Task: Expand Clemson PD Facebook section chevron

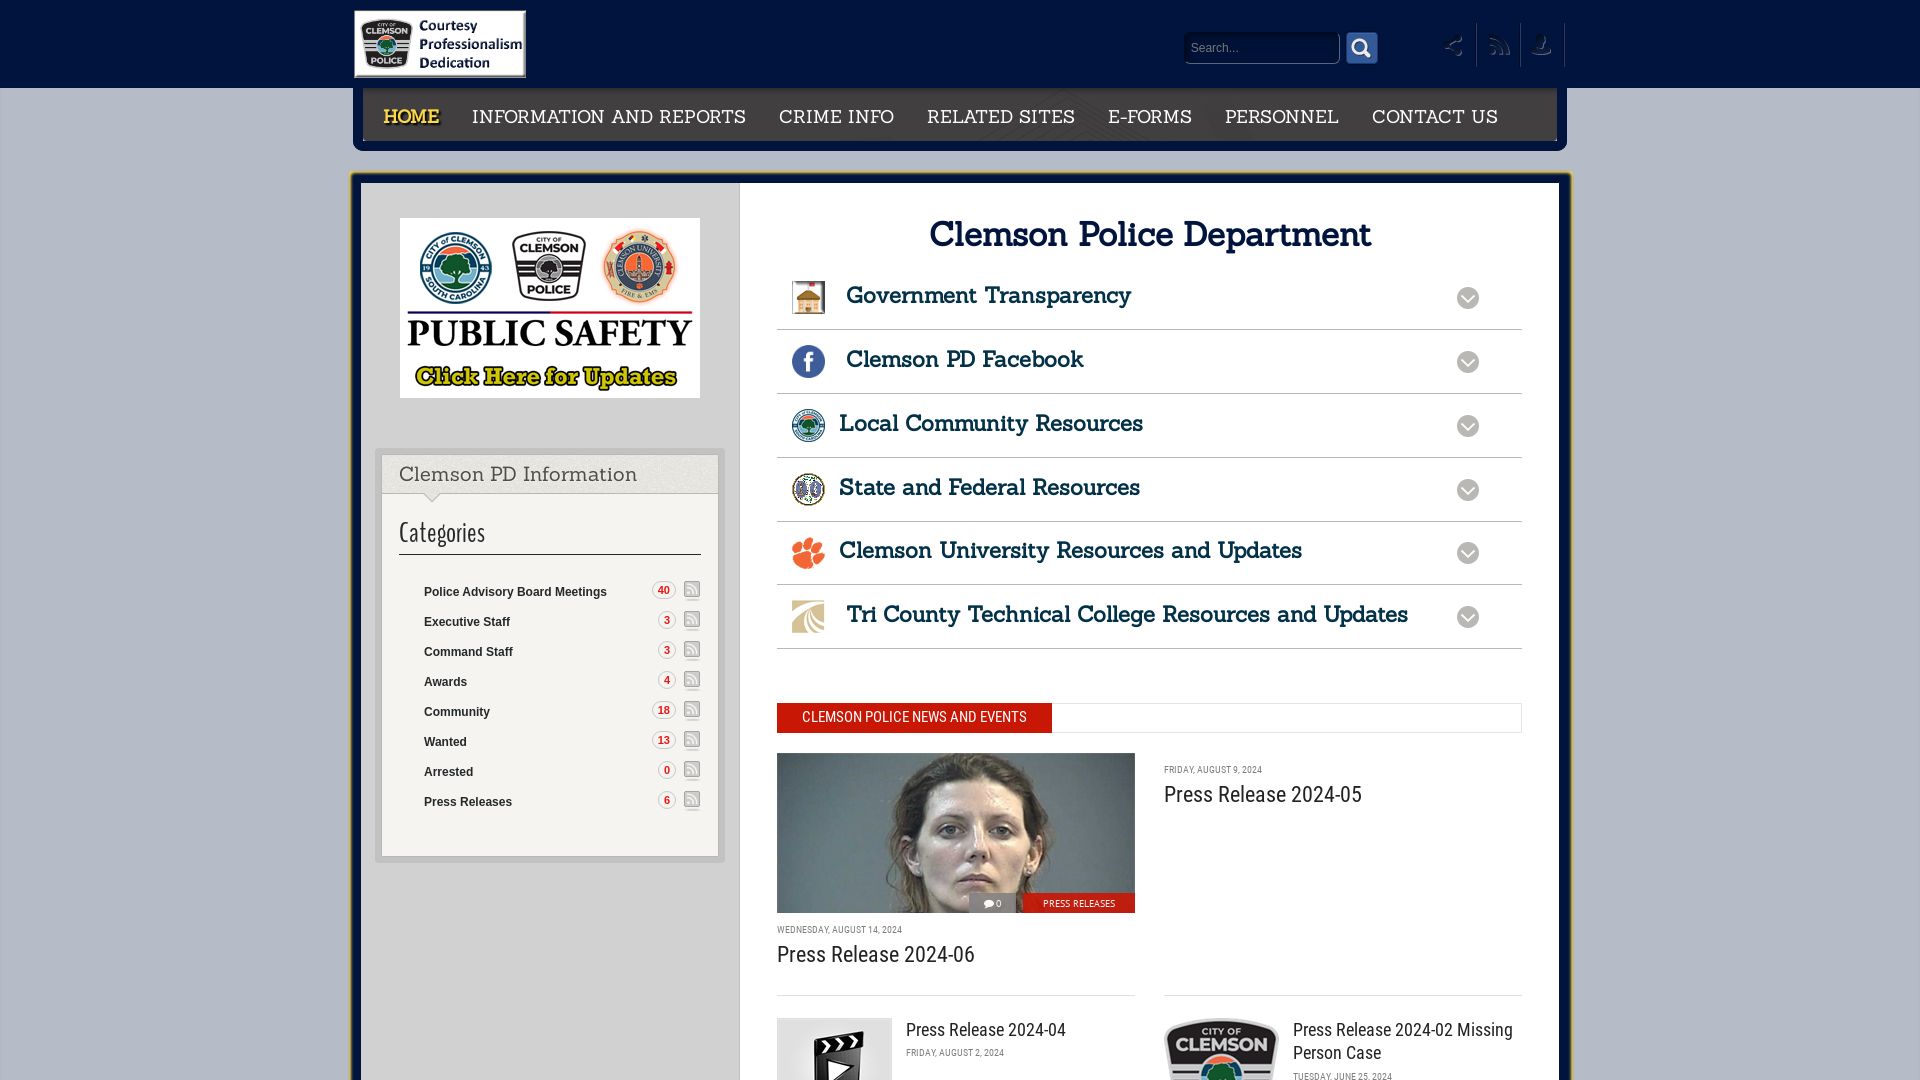Action: [x=1467, y=362]
